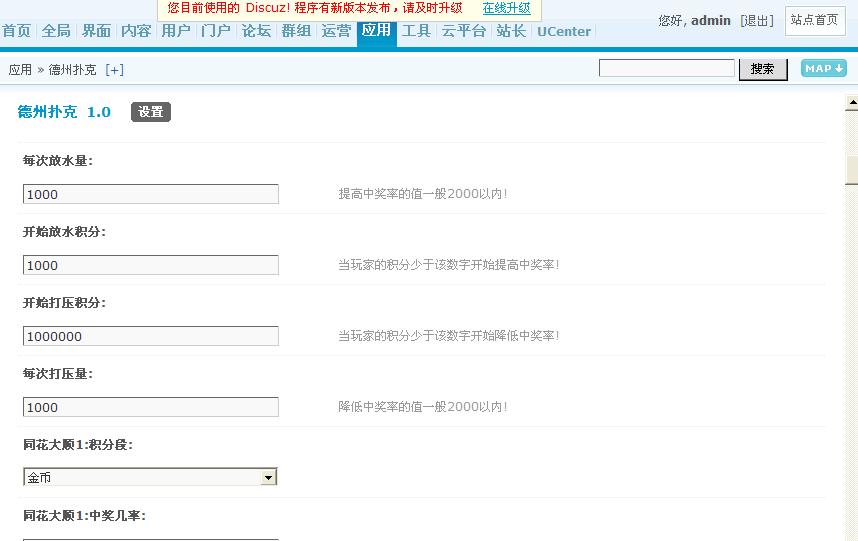
Task: Go to the 运营 tab
Action: click(336, 31)
